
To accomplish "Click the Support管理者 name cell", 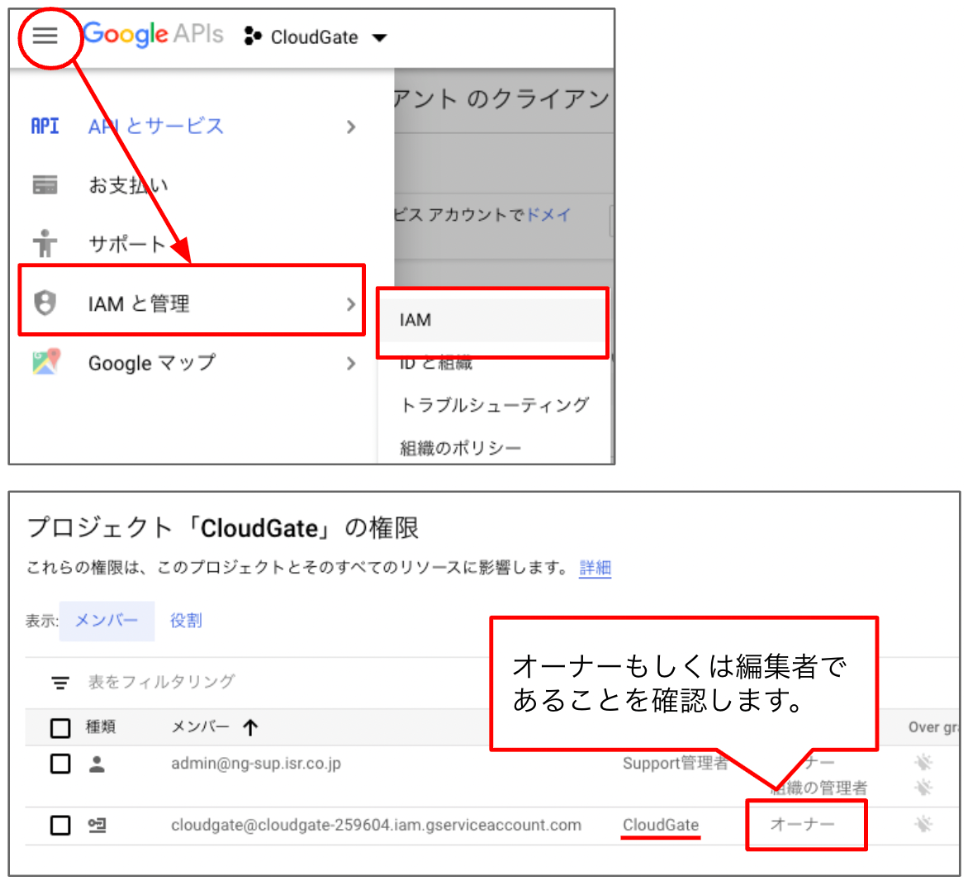I will click(675, 764).
